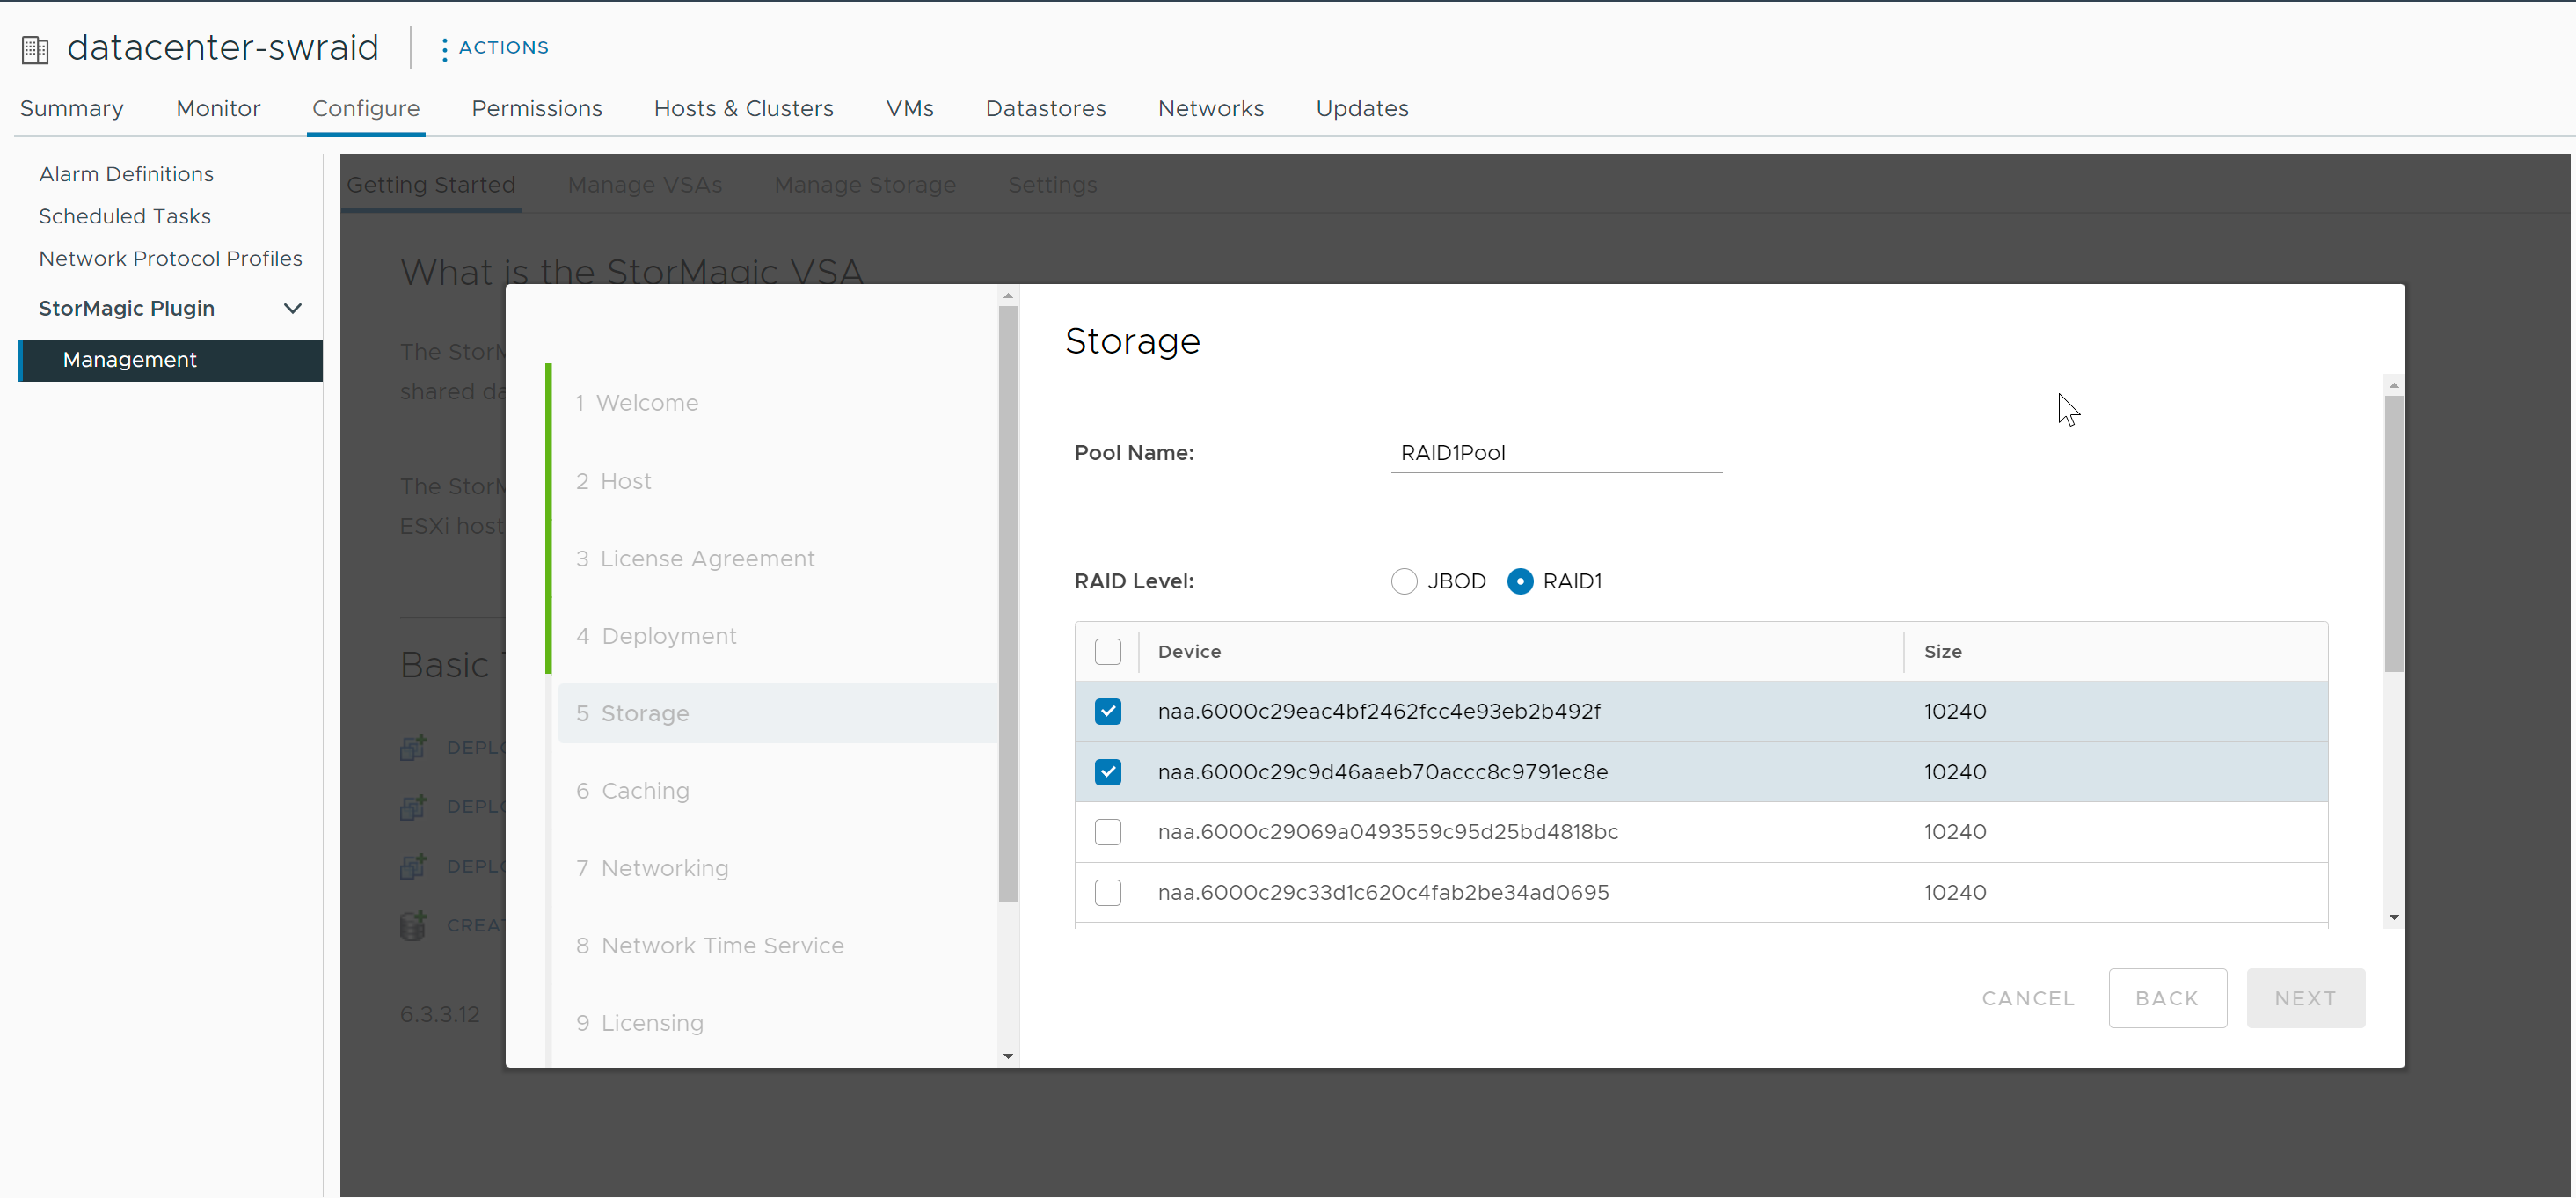Open the Summary tab
The width and height of the screenshot is (2576, 1198).
click(72, 108)
